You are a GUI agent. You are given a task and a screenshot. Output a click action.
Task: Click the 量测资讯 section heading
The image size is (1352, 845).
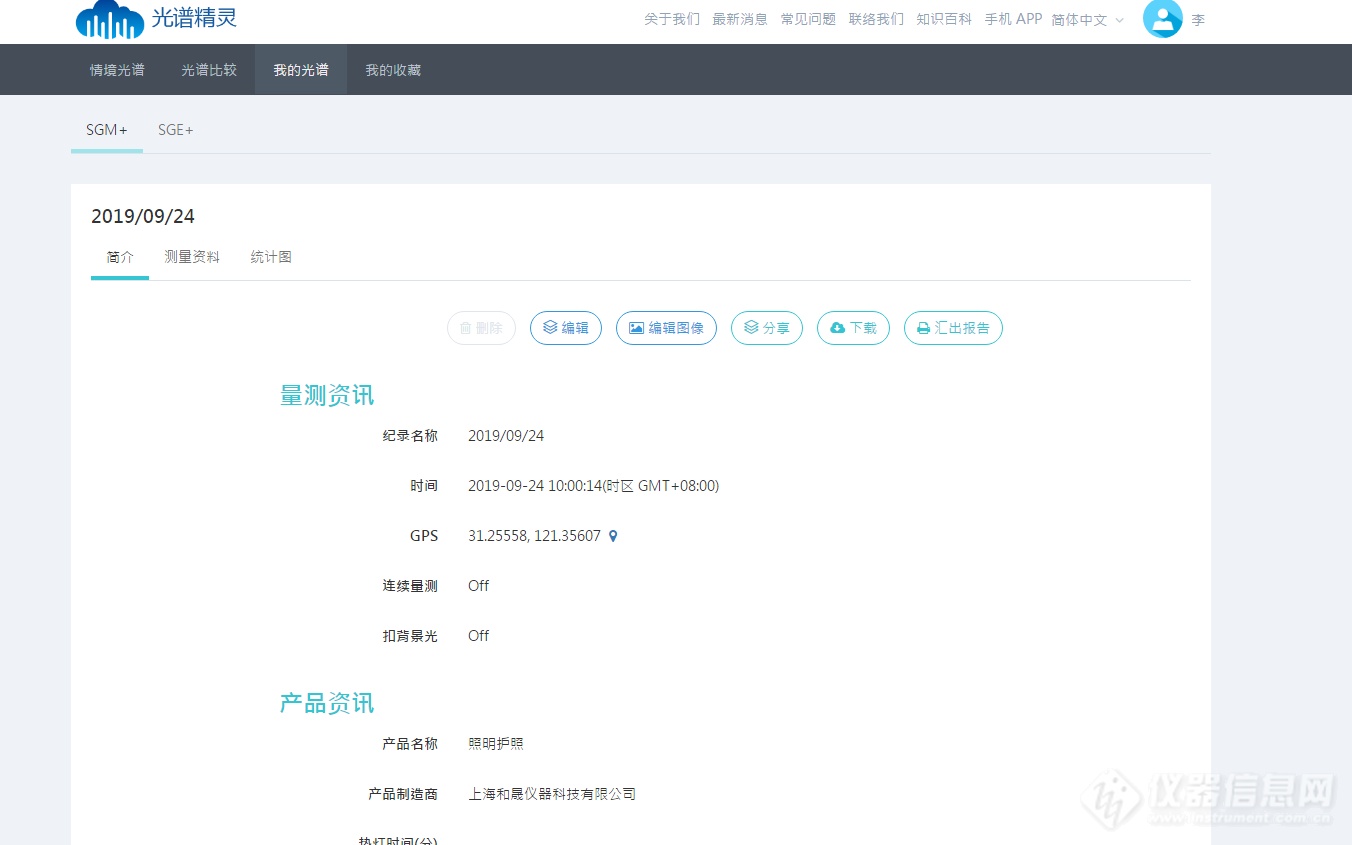tap(327, 395)
